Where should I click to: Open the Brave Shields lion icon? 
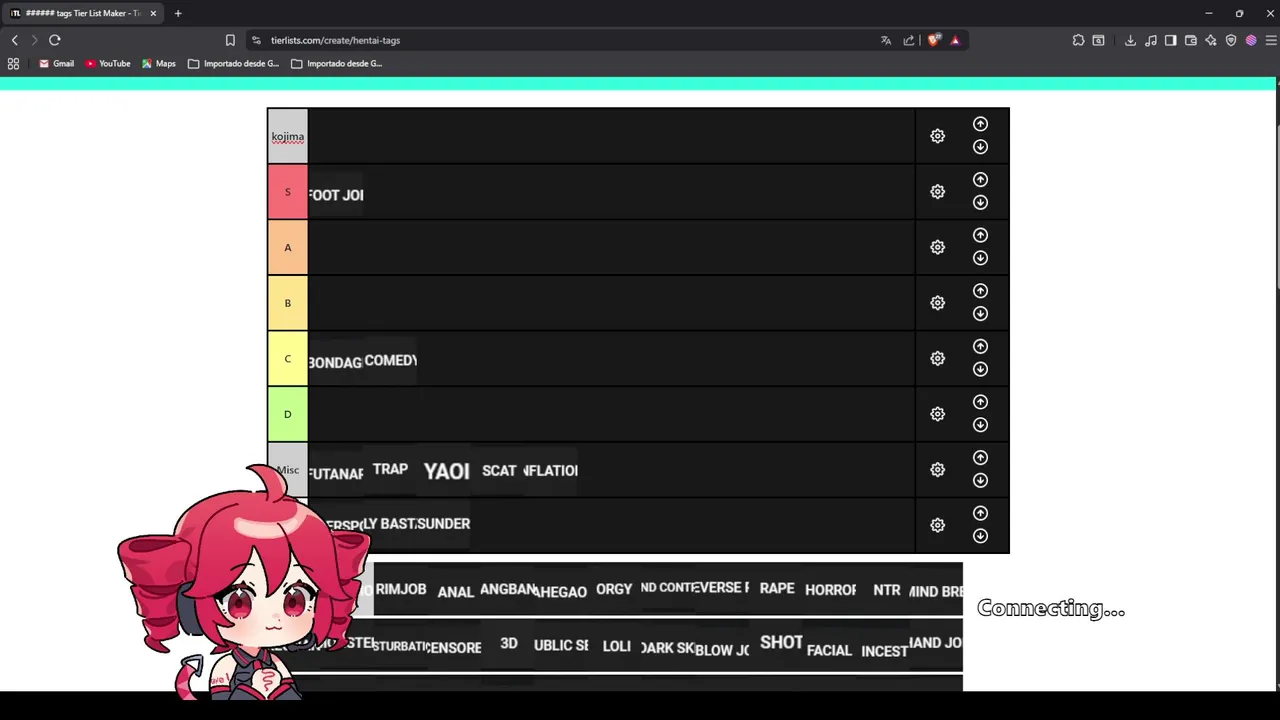tap(934, 40)
